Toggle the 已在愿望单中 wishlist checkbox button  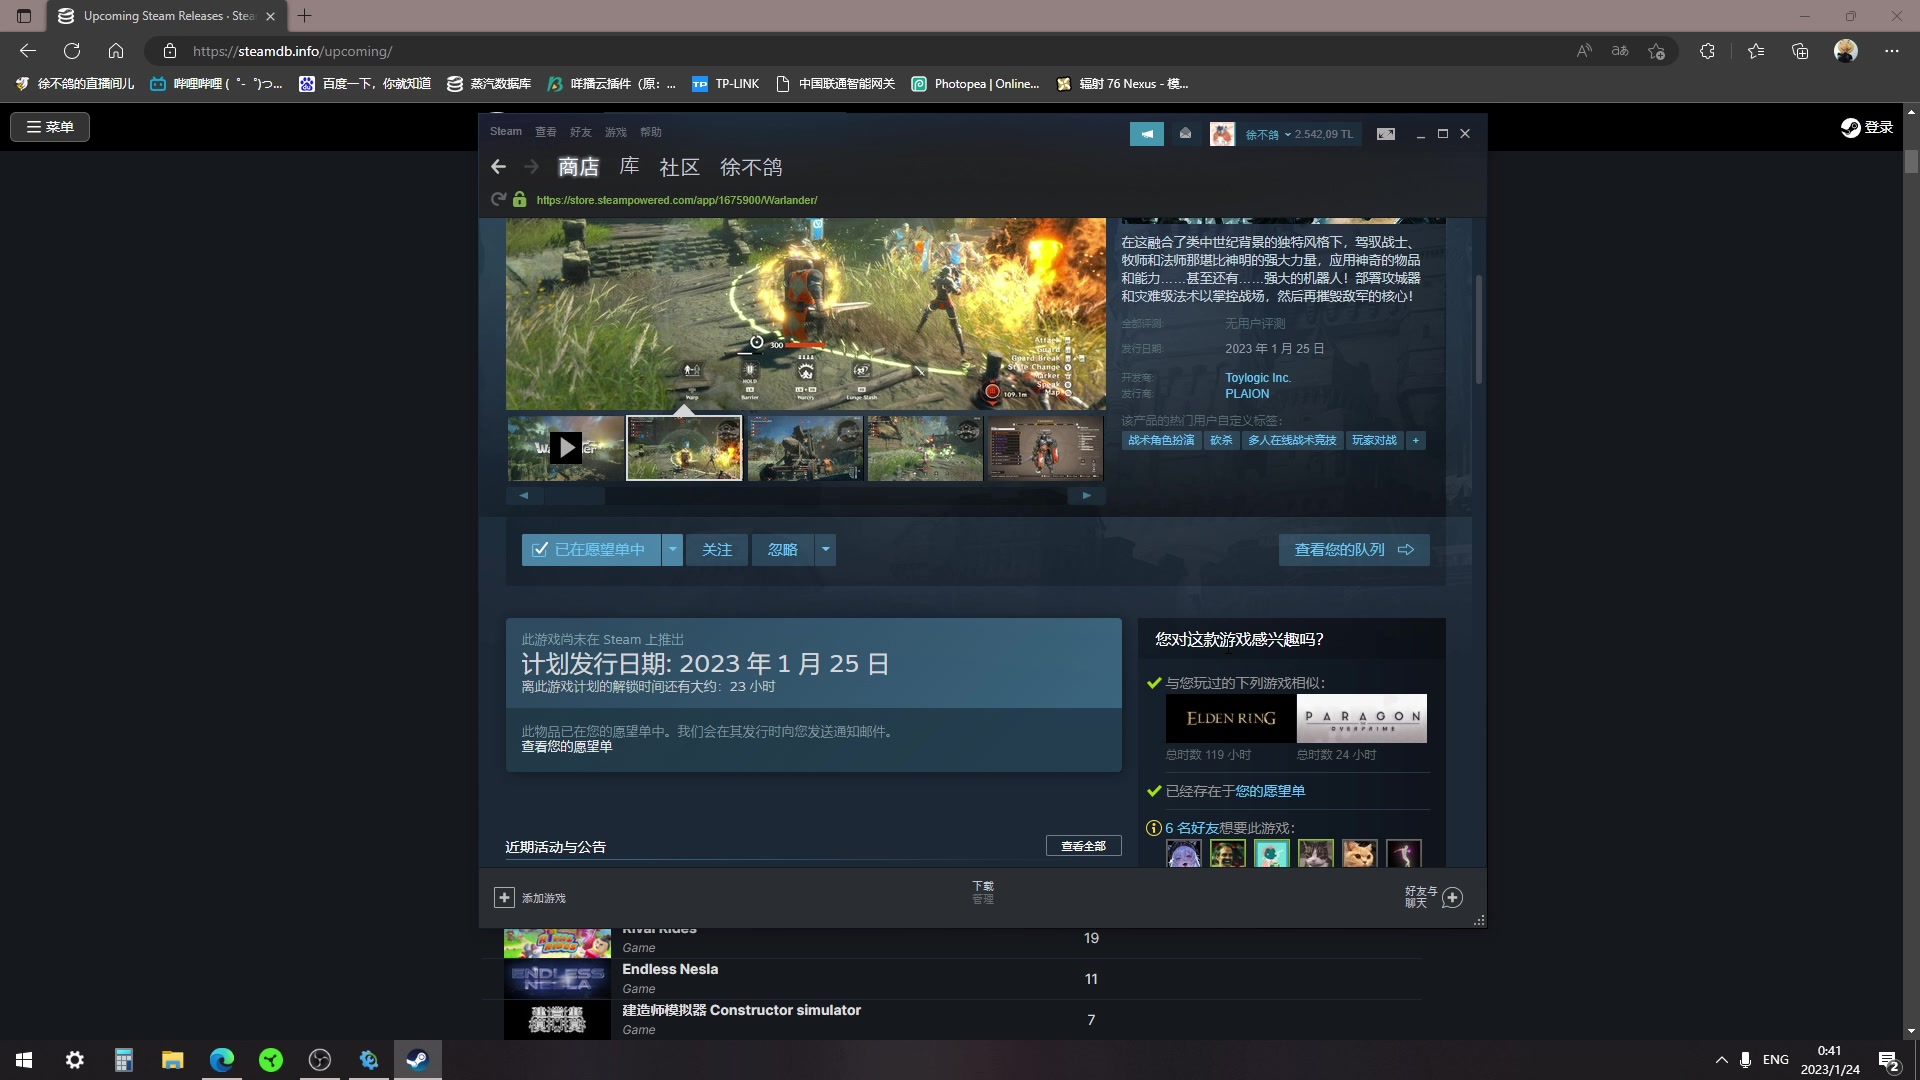click(591, 550)
